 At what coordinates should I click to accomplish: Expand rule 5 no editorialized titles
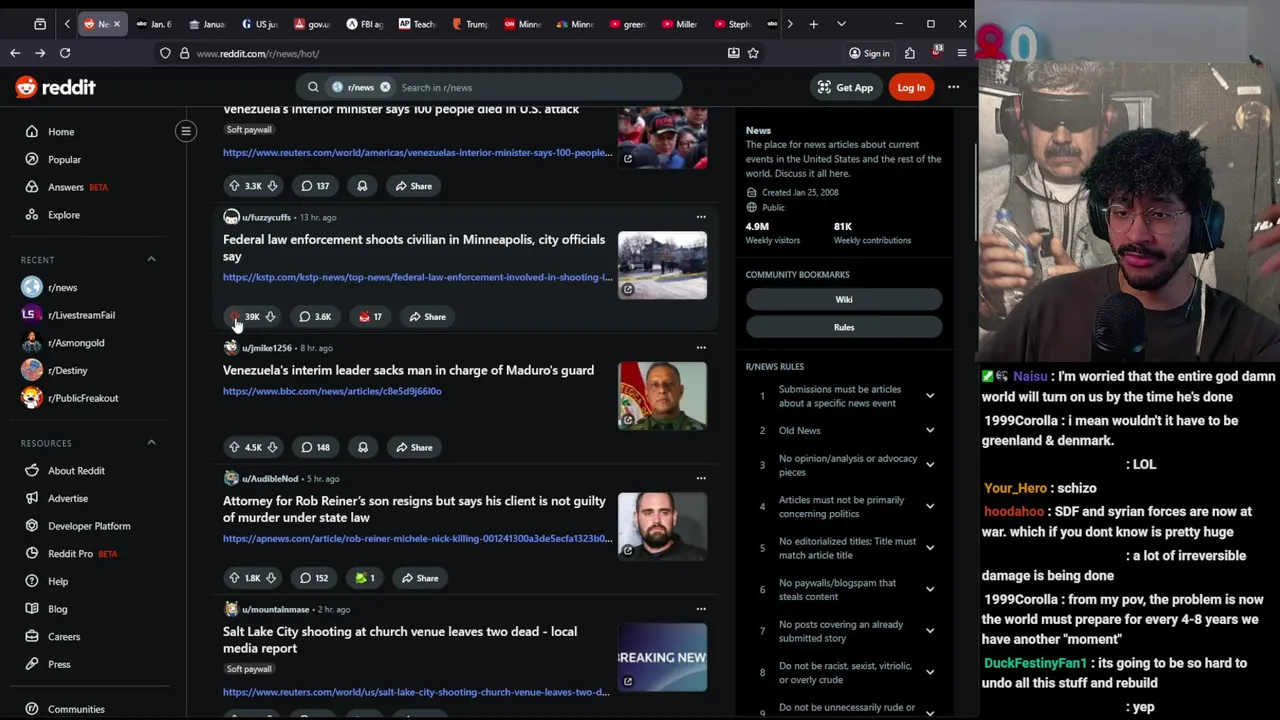tap(929, 548)
